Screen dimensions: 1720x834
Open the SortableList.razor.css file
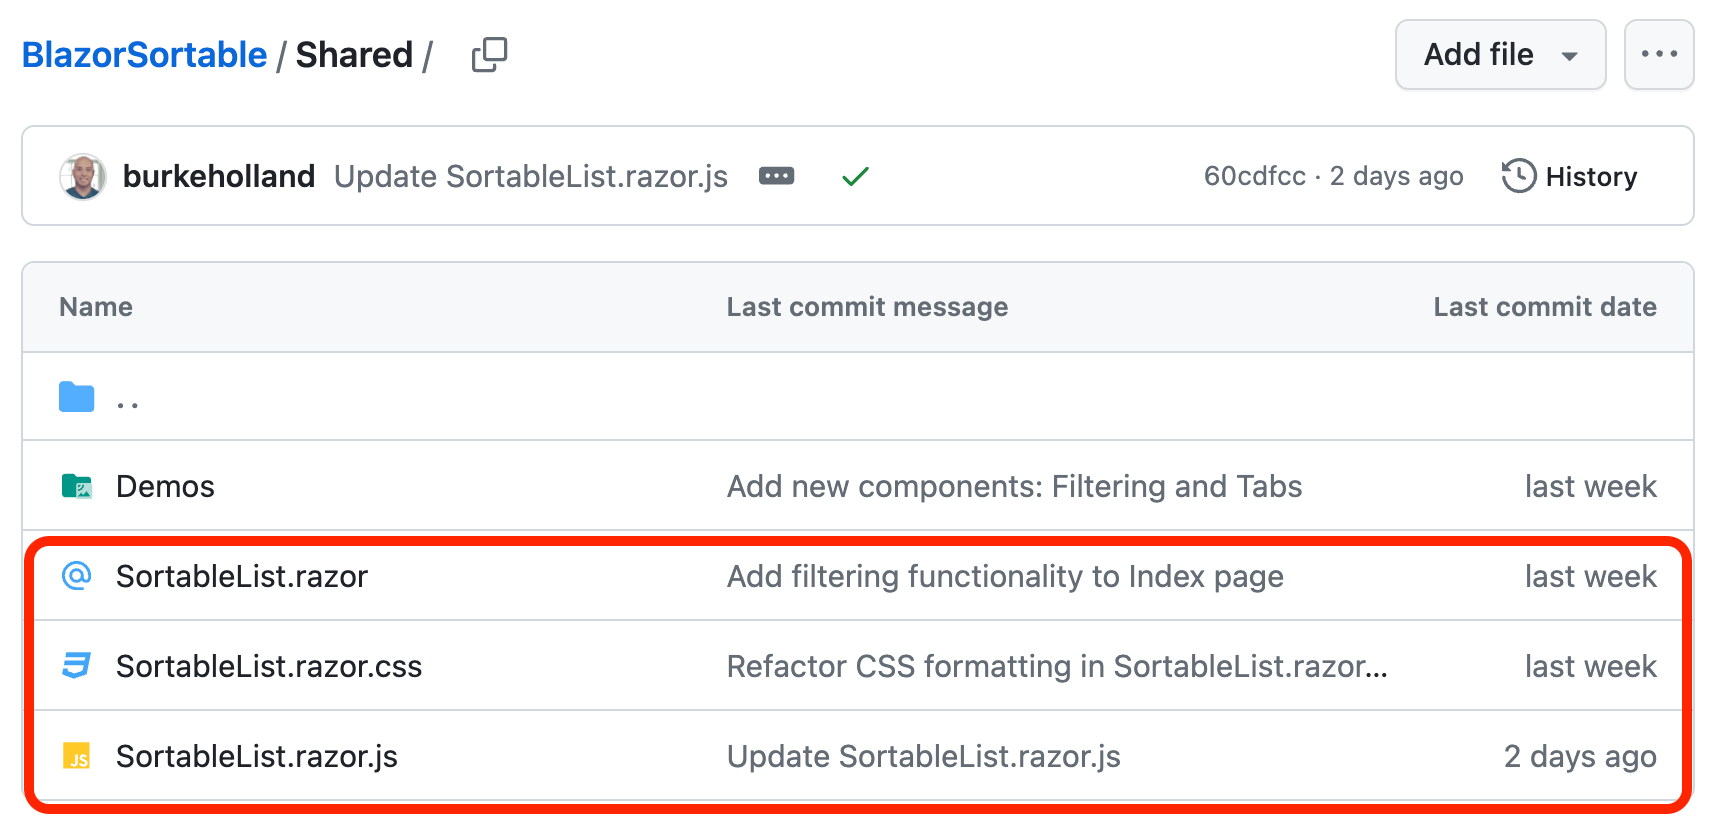tap(269, 667)
